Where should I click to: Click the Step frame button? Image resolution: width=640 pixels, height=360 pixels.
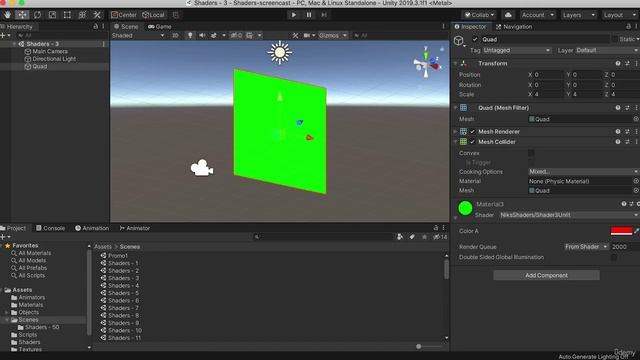click(x=324, y=15)
